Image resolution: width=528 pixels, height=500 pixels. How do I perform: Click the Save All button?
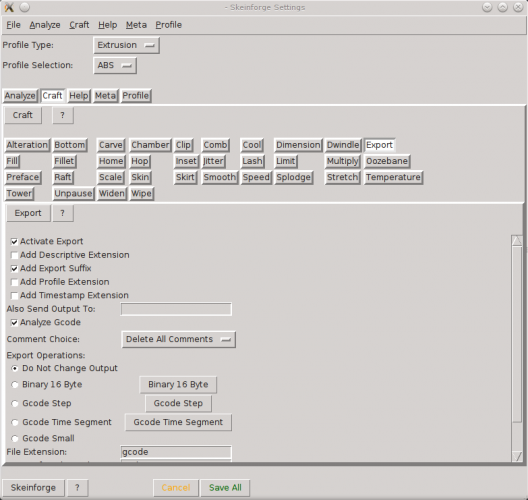[x=225, y=488]
